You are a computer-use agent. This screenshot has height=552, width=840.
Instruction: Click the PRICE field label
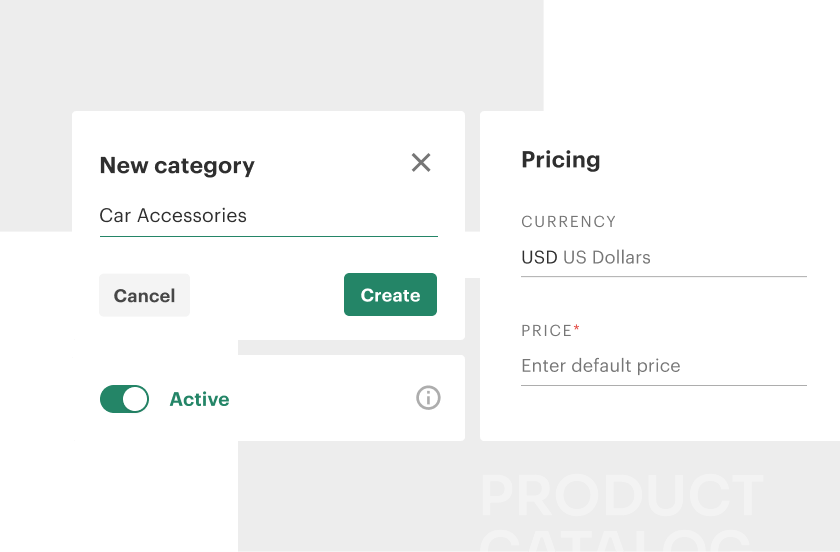pos(547,331)
